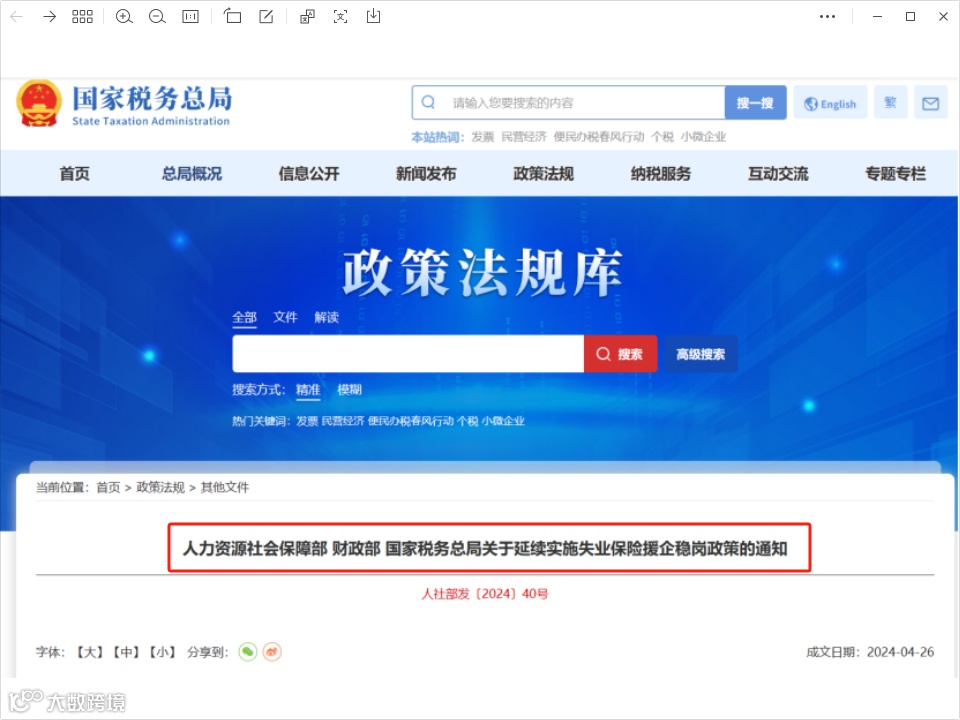Open the thumbnail grid view icon
Viewport: 960px width, 720px height.
(x=82, y=17)
